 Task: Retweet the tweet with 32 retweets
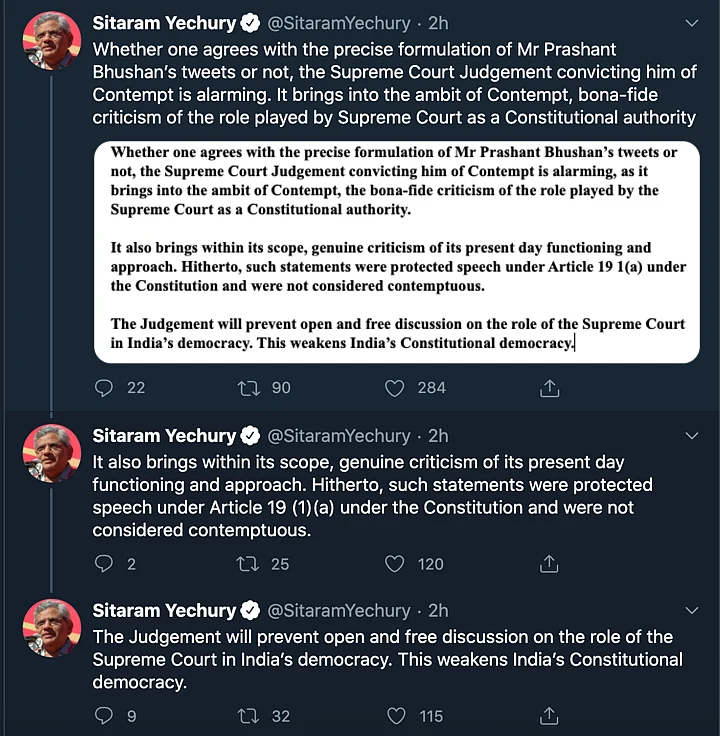point(248,716)
